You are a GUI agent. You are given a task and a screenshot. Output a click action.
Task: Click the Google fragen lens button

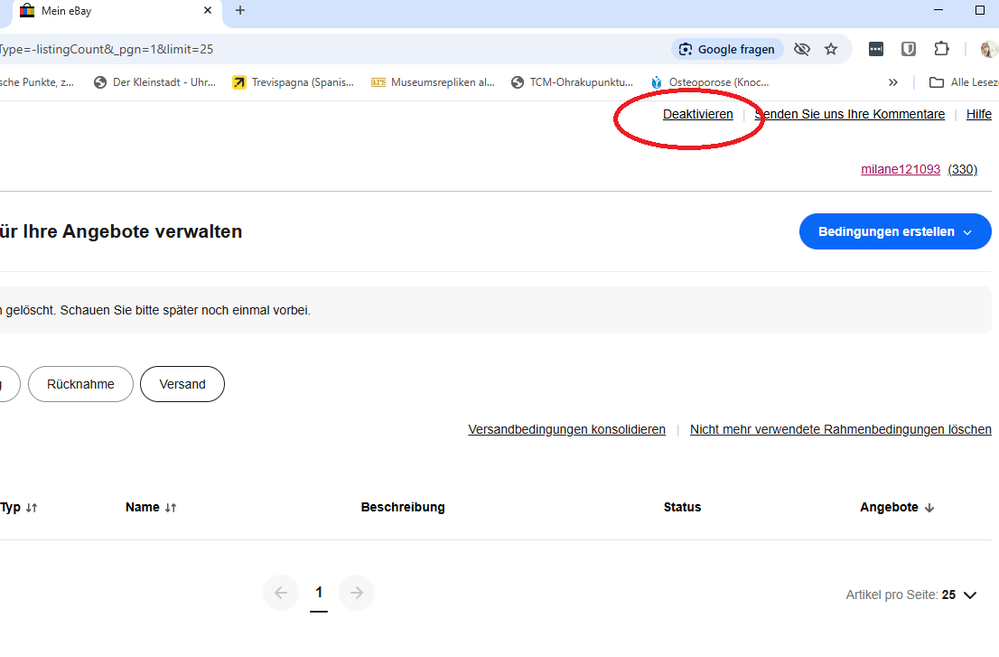[x=725, y=49]
